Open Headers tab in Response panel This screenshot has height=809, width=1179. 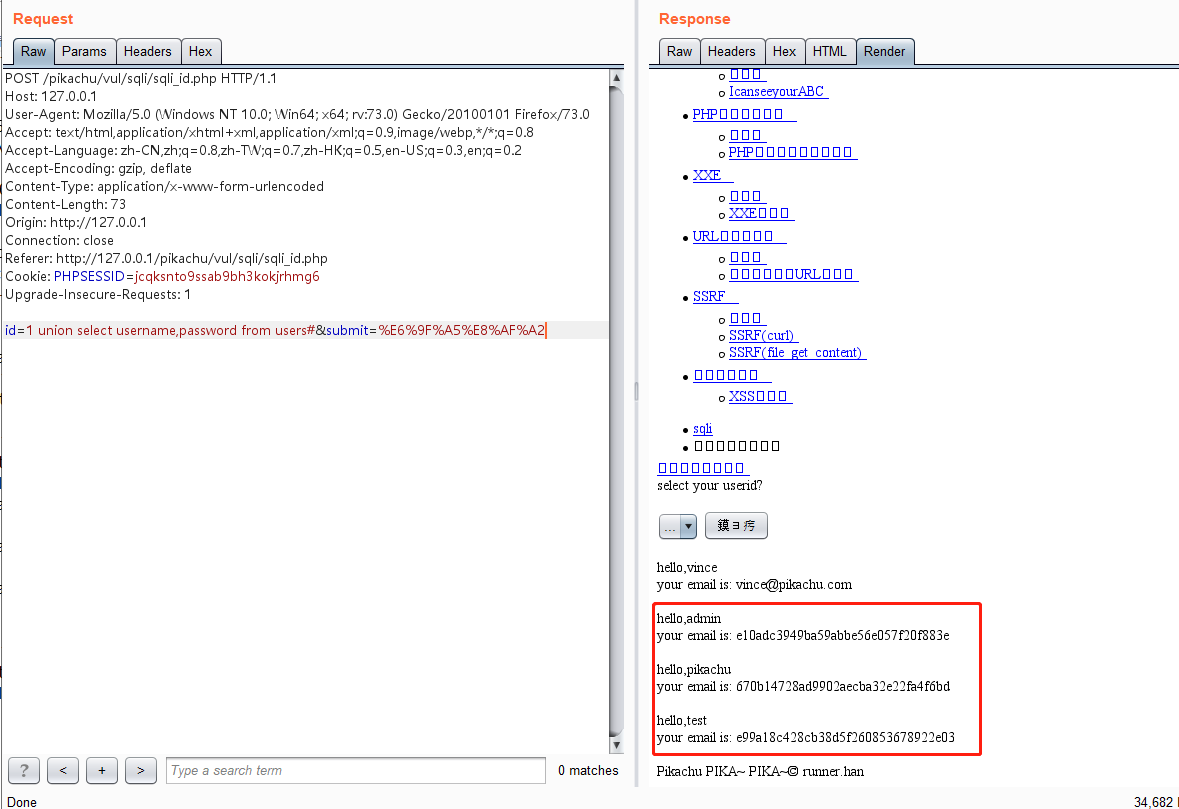tap(732, 51)
